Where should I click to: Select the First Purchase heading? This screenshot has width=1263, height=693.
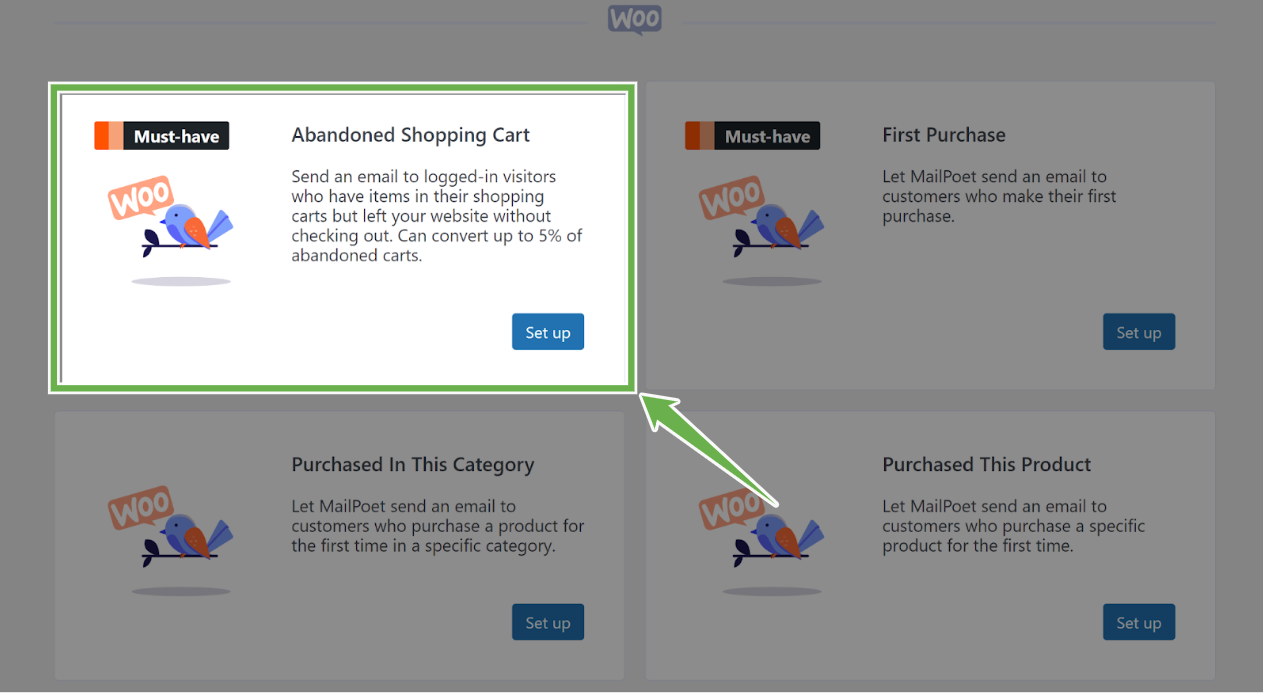tap(944, 135)
